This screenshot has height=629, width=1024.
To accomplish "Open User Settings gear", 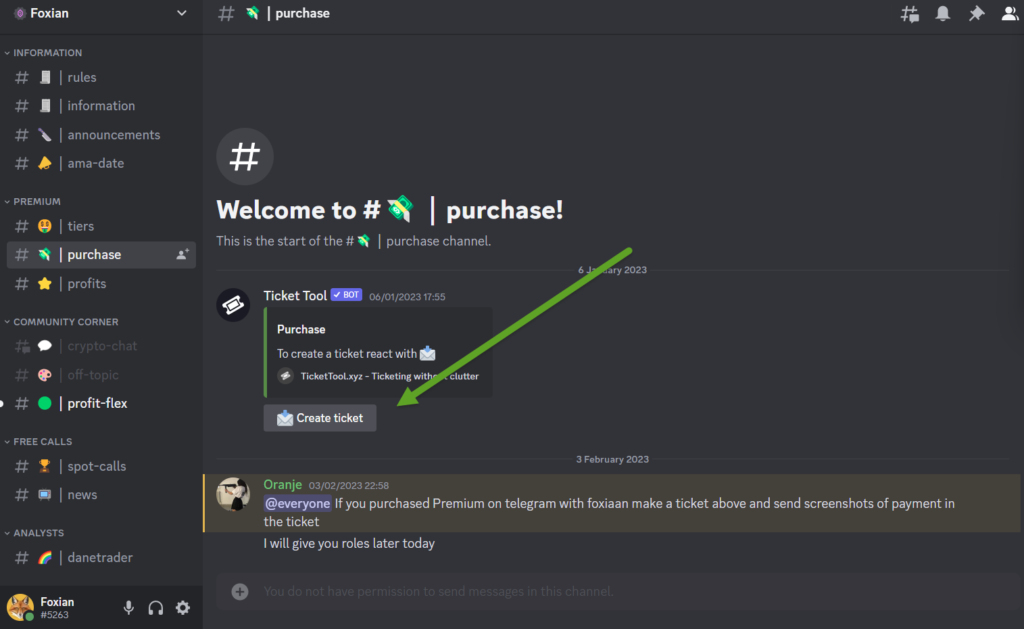I will [x=182, y=607].
